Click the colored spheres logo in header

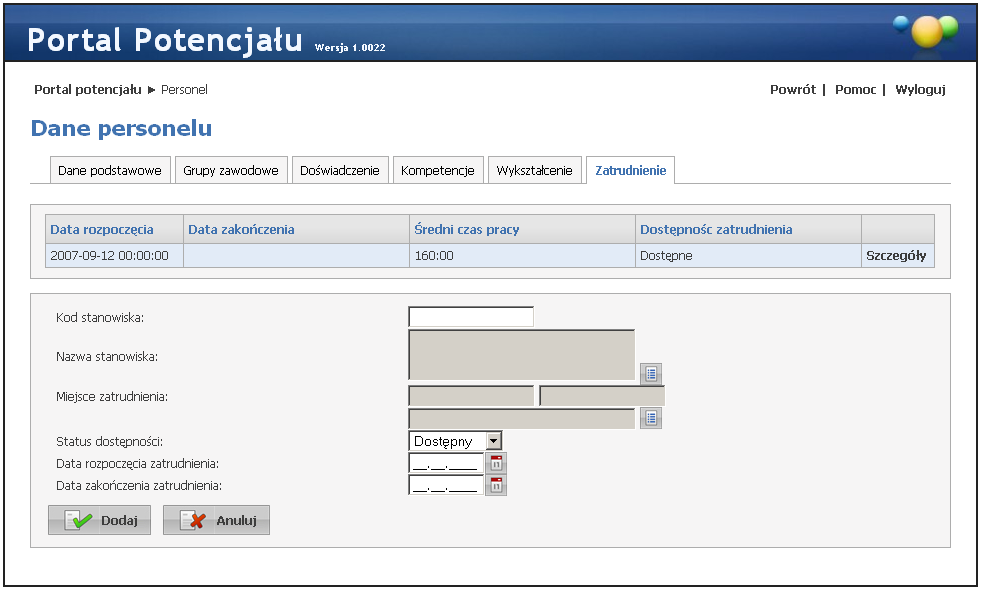pyautogui.click(x=926, y=30)
